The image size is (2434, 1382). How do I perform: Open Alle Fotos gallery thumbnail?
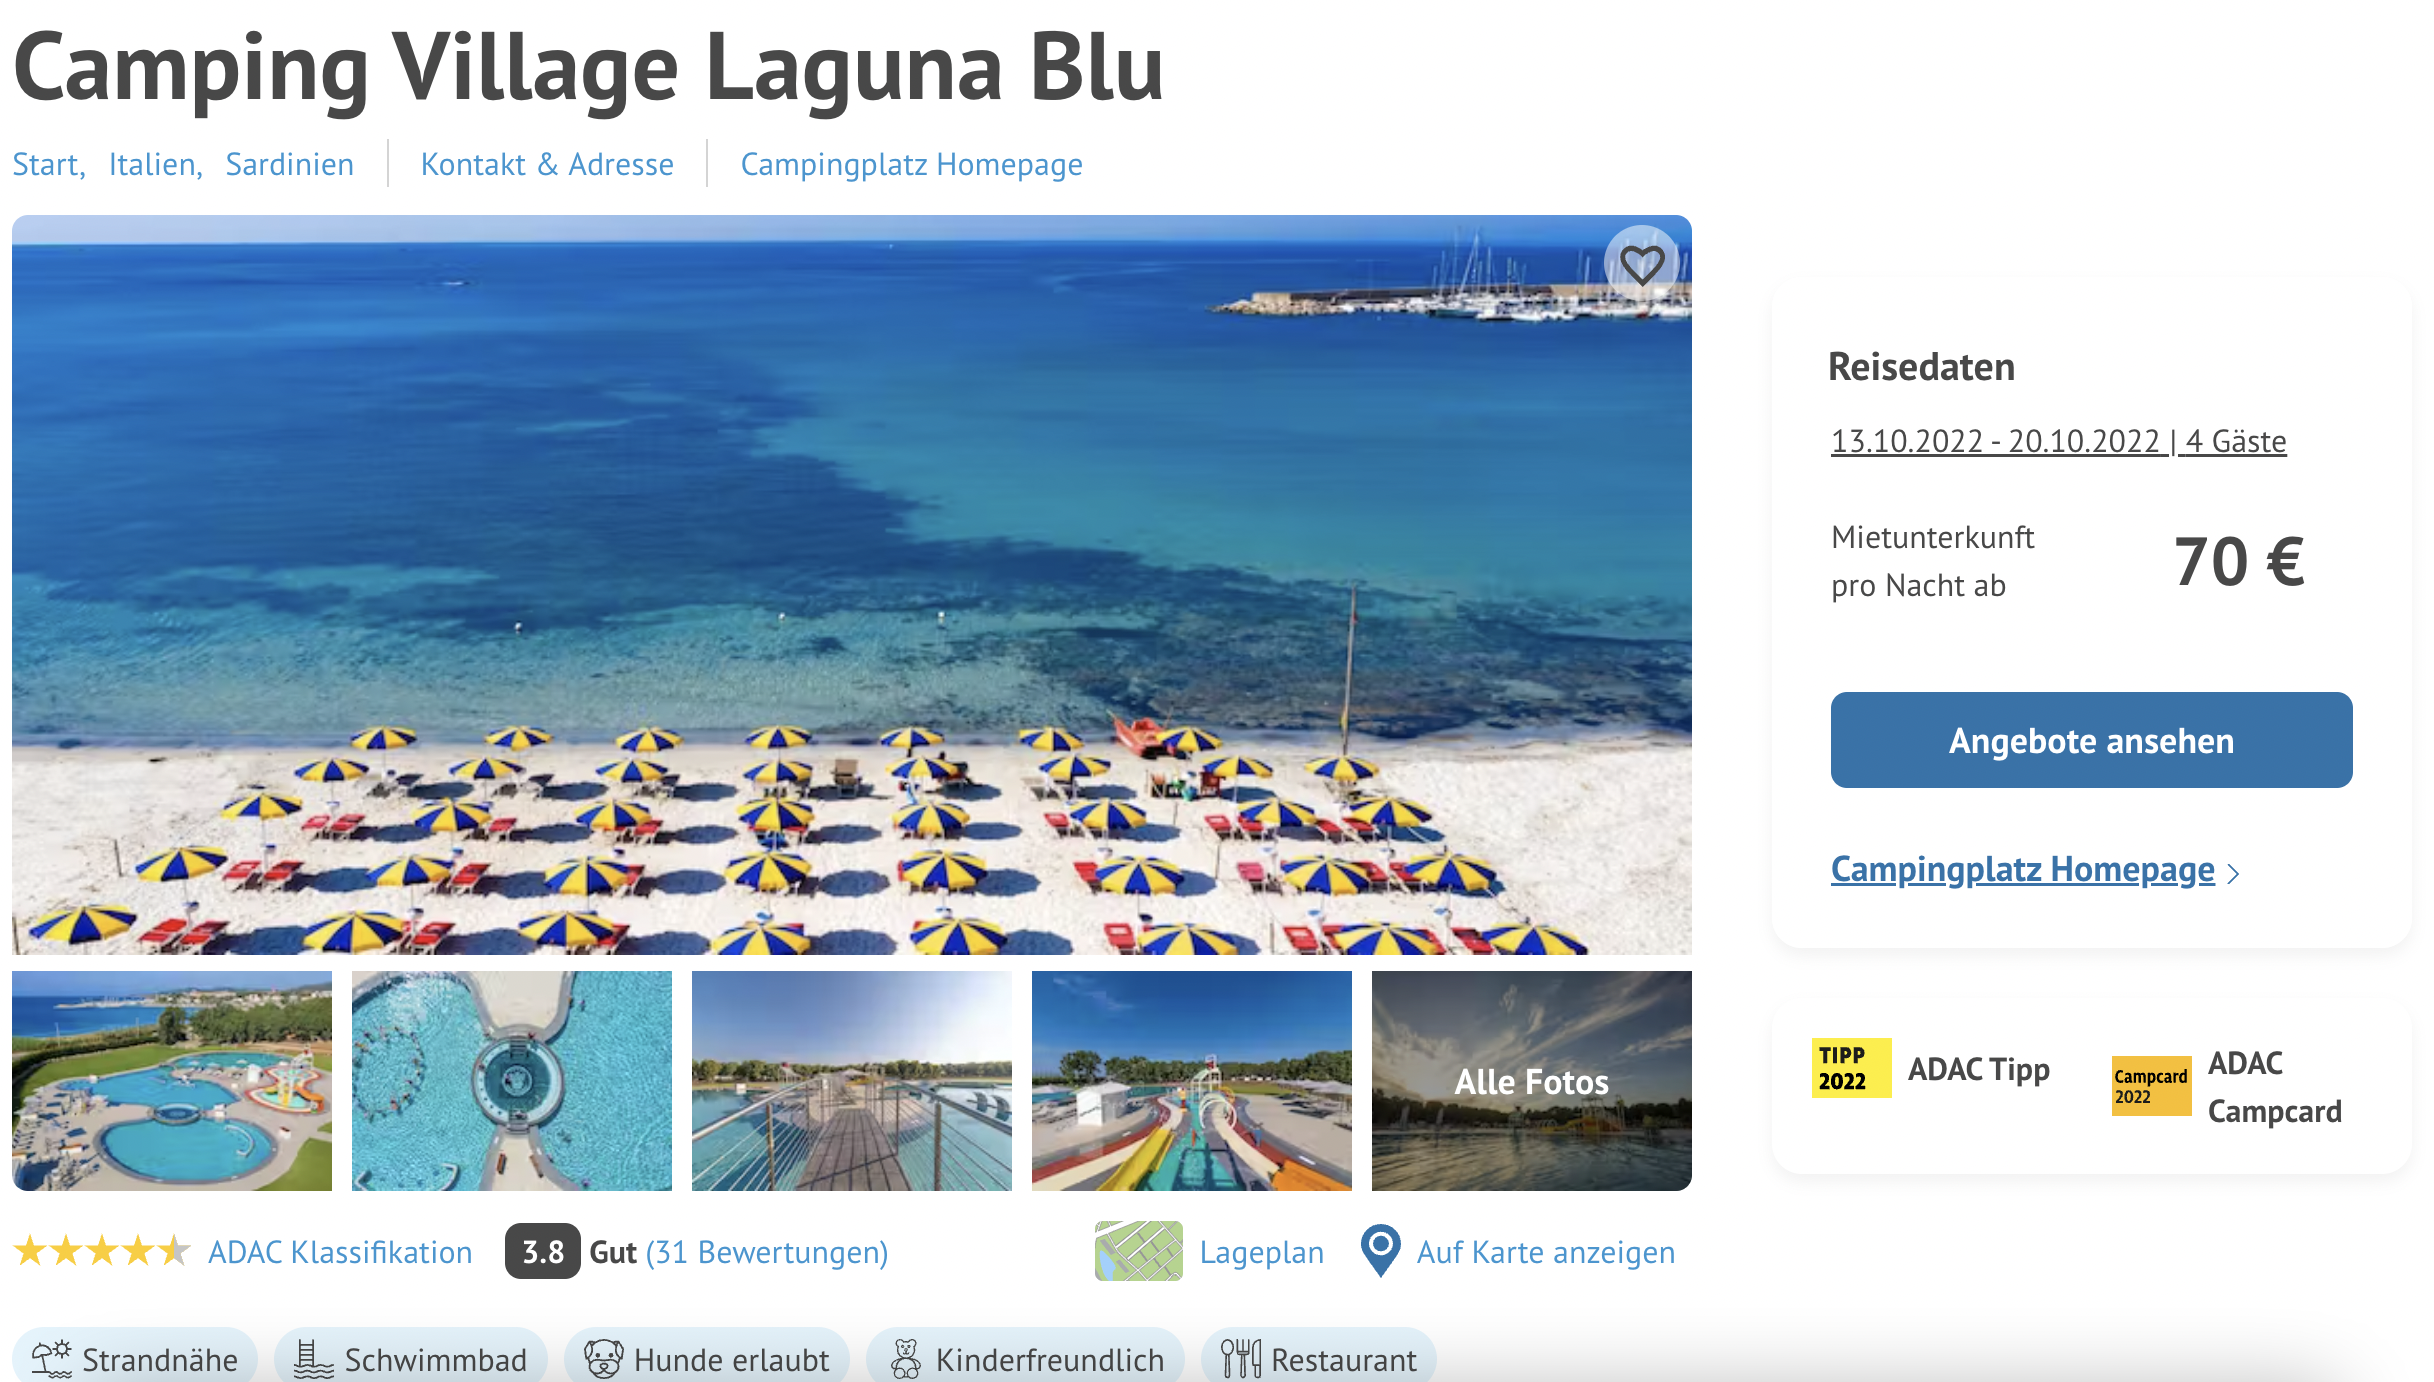pos(1531,1081)
